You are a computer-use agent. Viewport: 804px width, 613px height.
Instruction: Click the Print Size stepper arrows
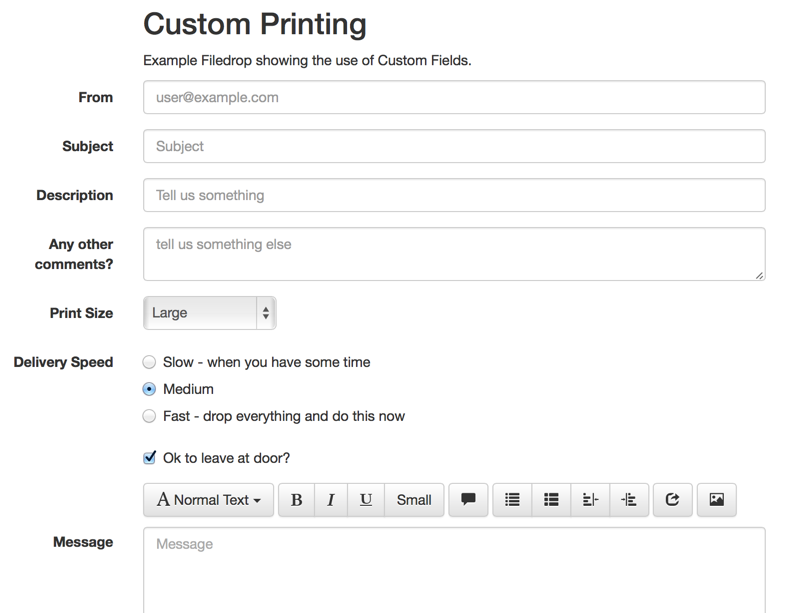(x=265, y=312)
